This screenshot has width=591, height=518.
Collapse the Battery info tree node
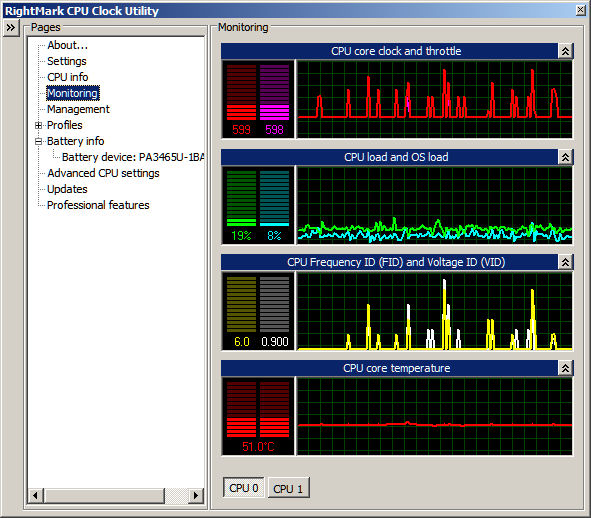point(38,141)
